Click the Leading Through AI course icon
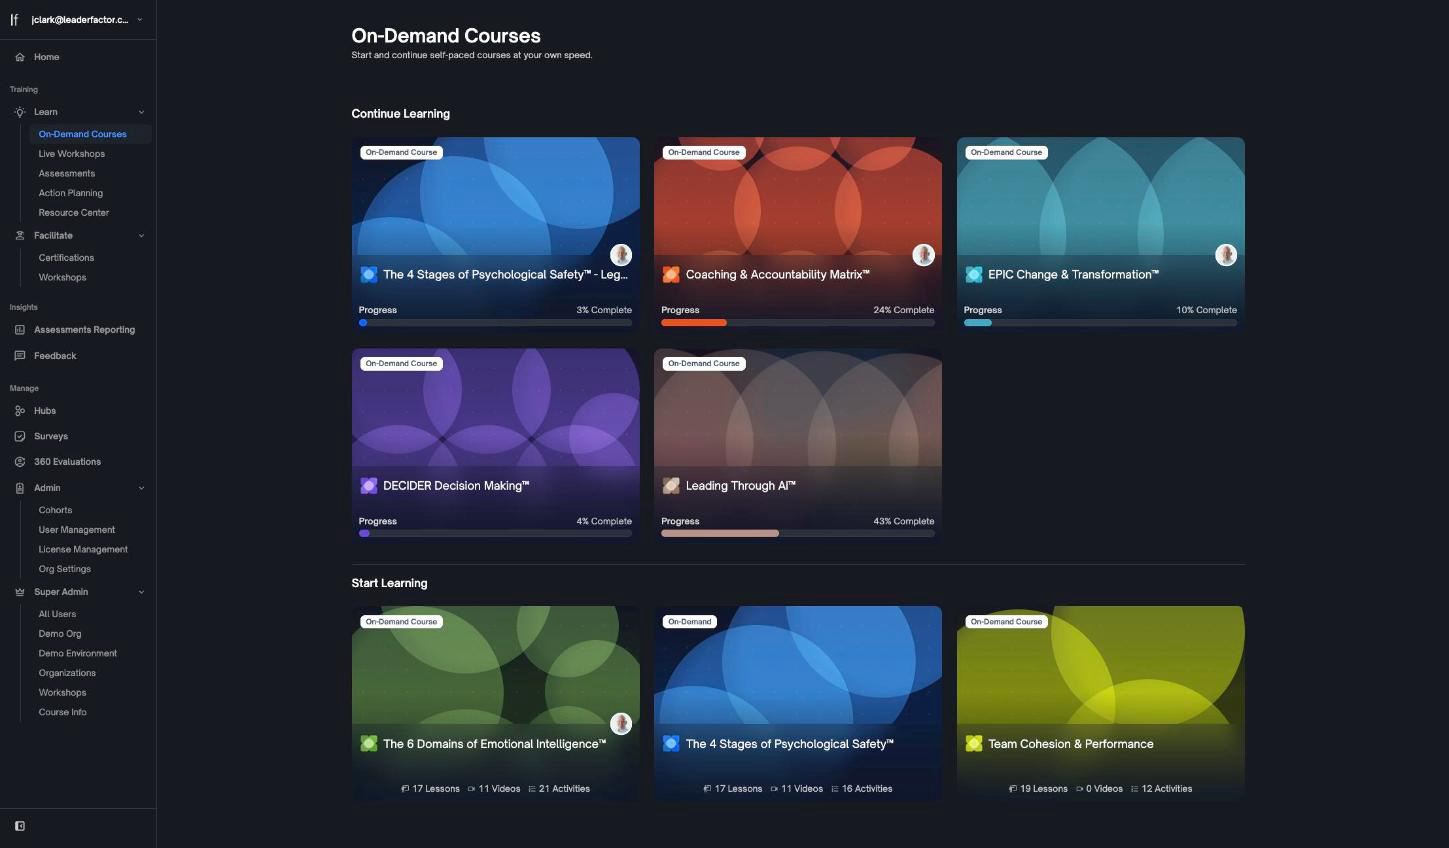Viewport: 1449px width, 848px height. [671, 486]
